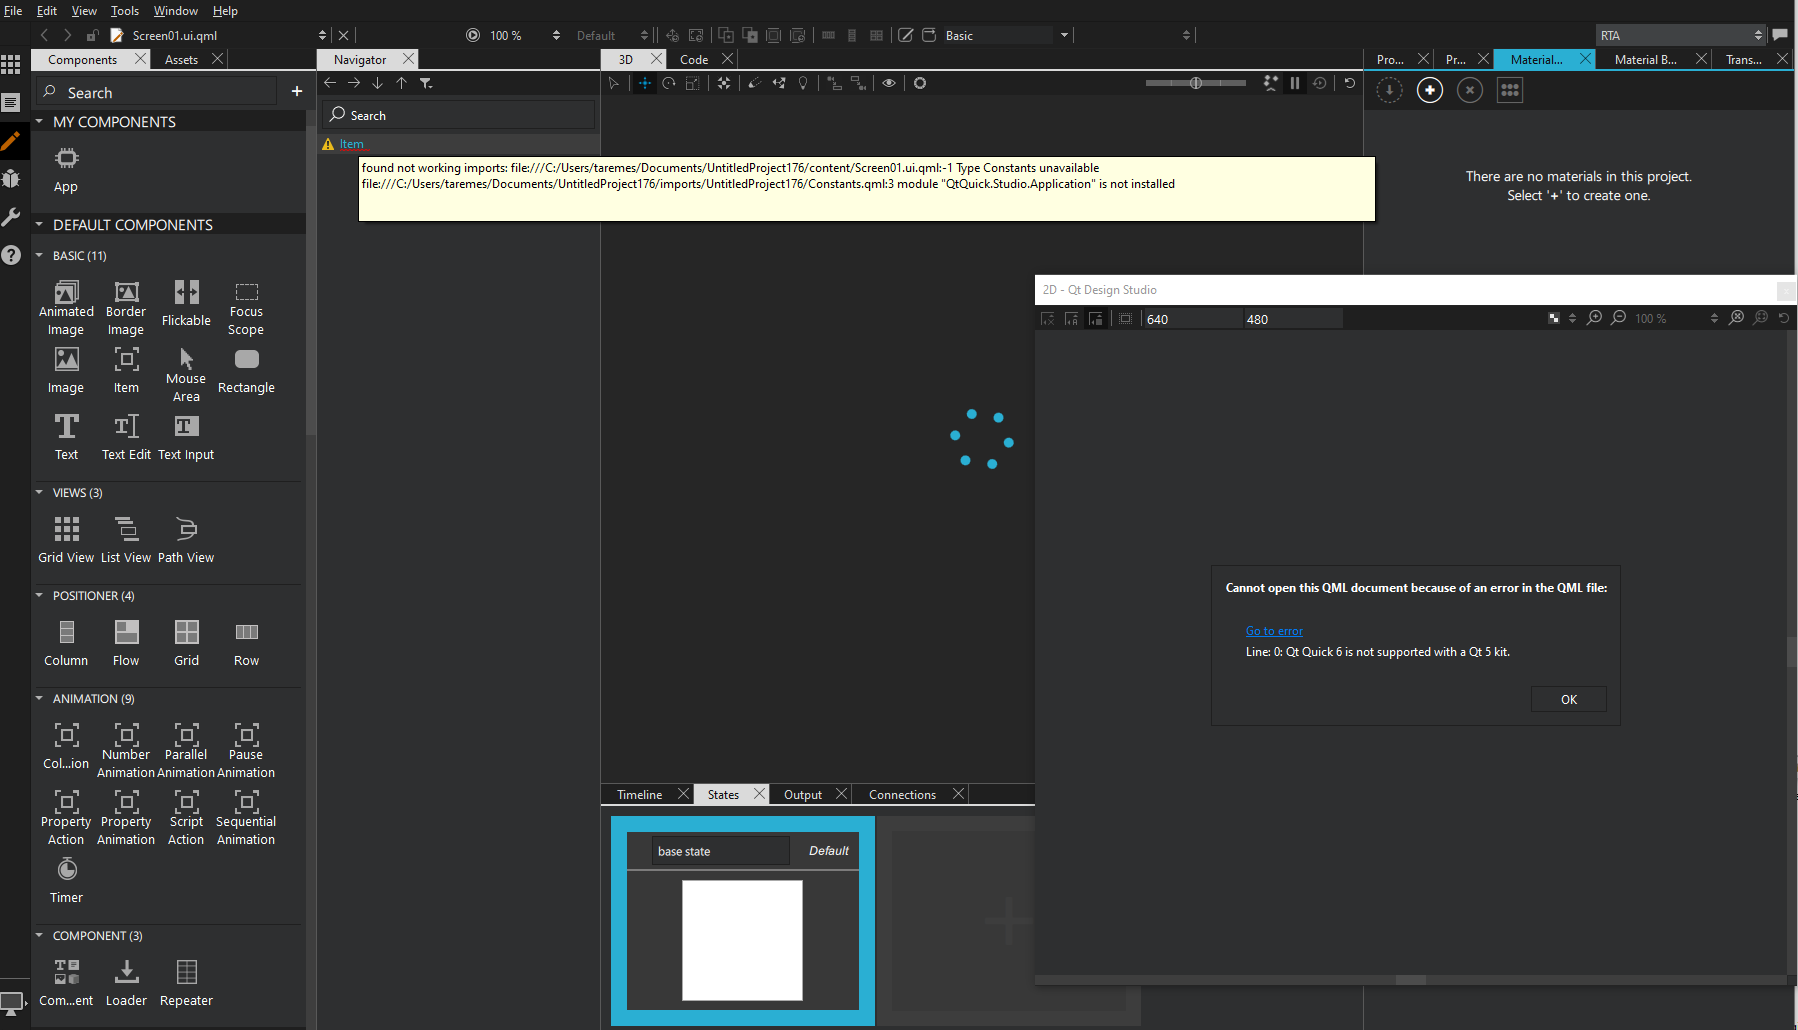Toggle the eye visibility icon in 3D toolbar

888,83
